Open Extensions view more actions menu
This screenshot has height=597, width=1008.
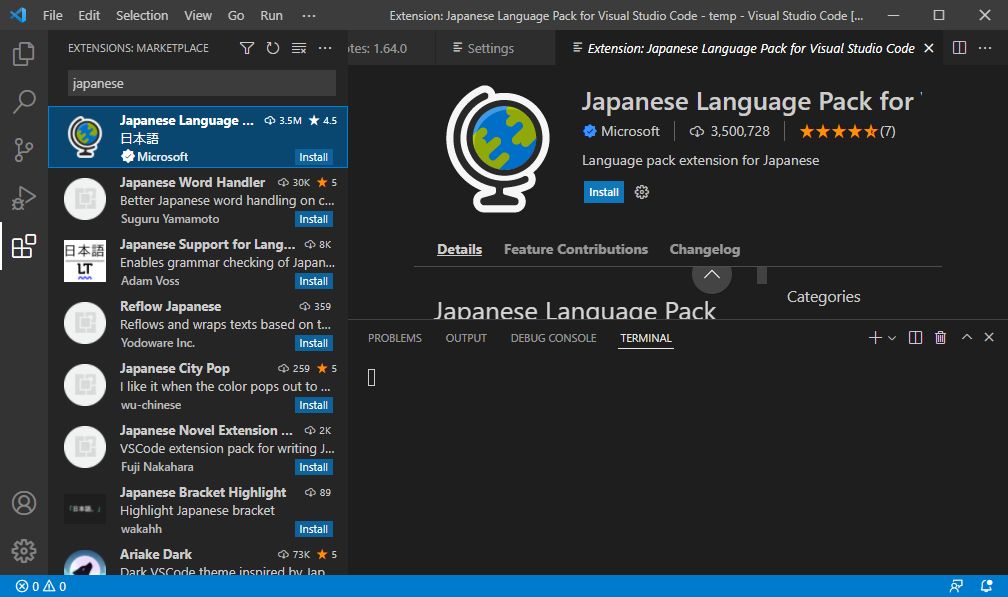click(325, 48)
